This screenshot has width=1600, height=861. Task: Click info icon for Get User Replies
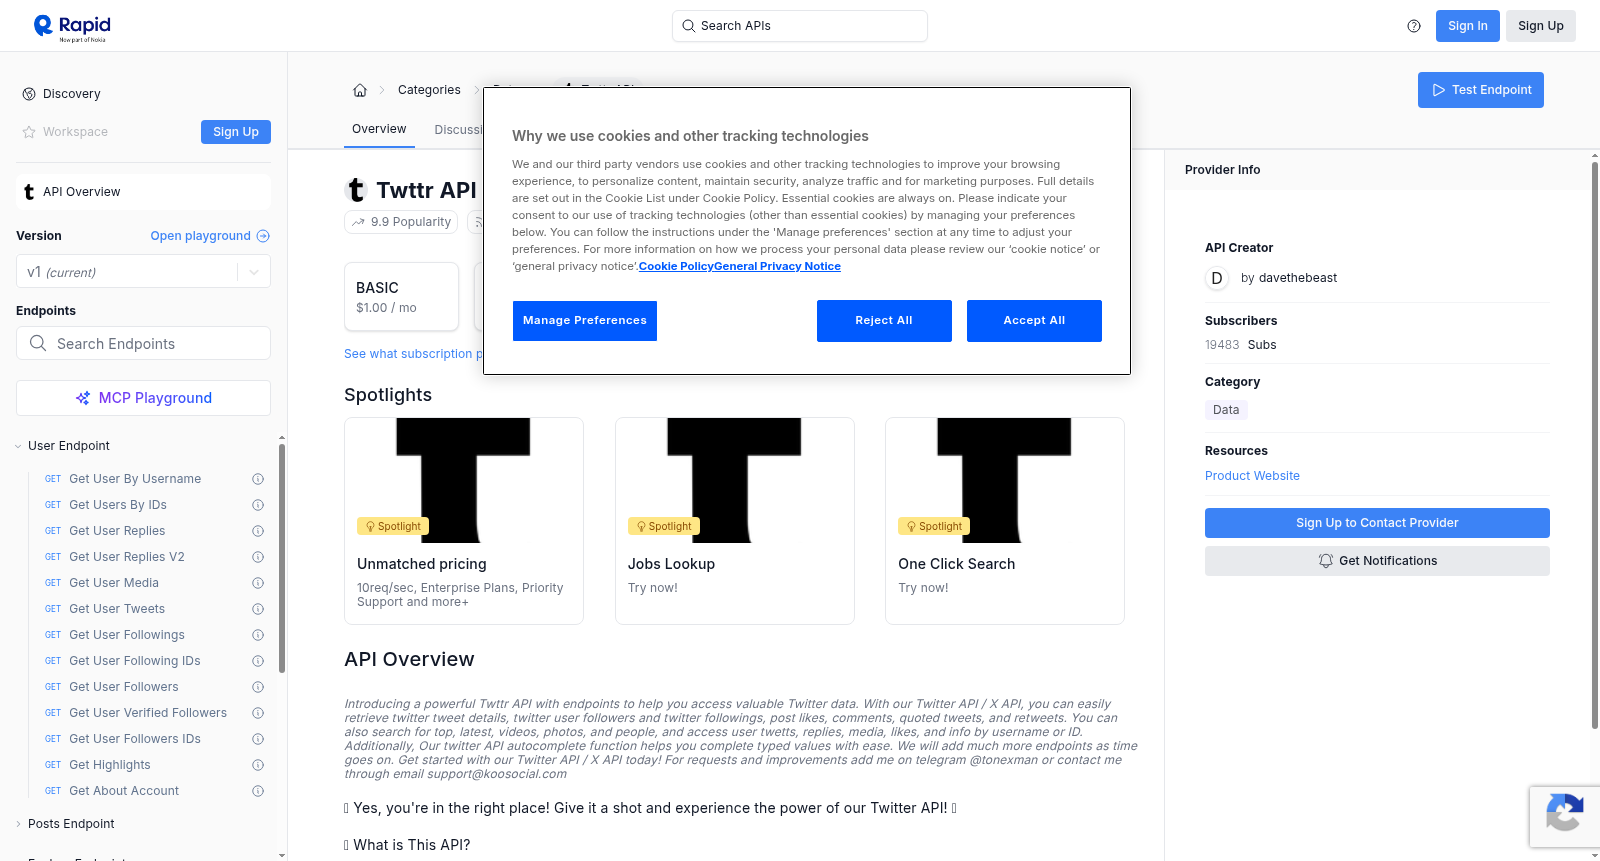pyautogui.click(x=258, y=531)
